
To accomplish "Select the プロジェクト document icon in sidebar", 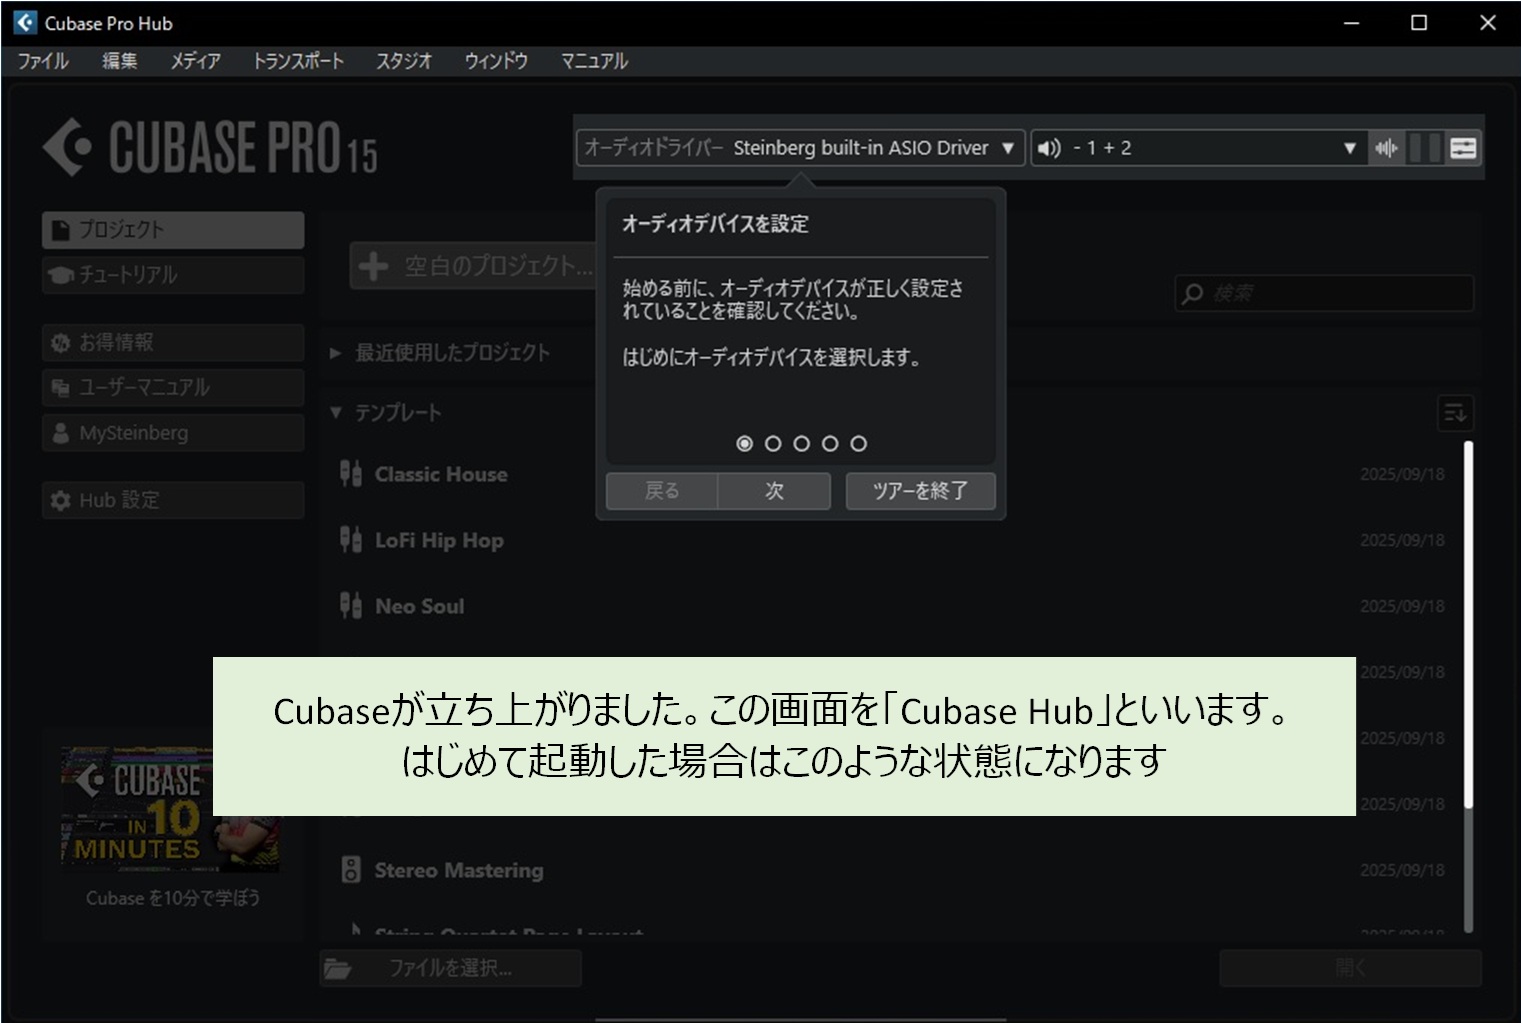I will 59,229.
